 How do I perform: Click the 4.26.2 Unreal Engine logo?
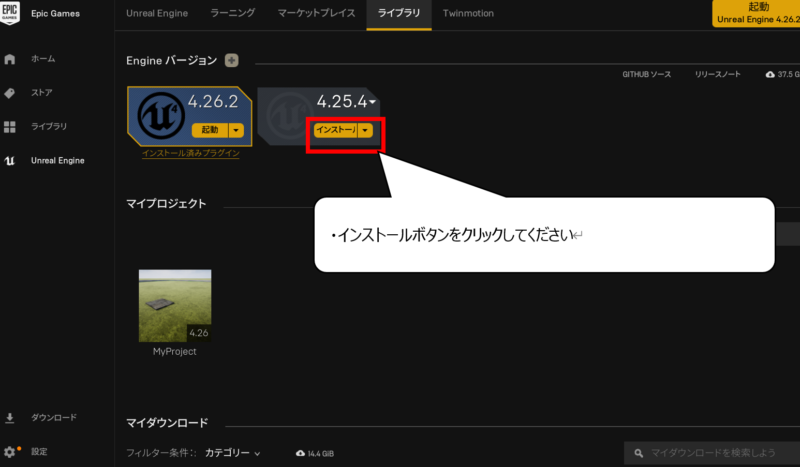pyautogui.click(x=161, y=116)
